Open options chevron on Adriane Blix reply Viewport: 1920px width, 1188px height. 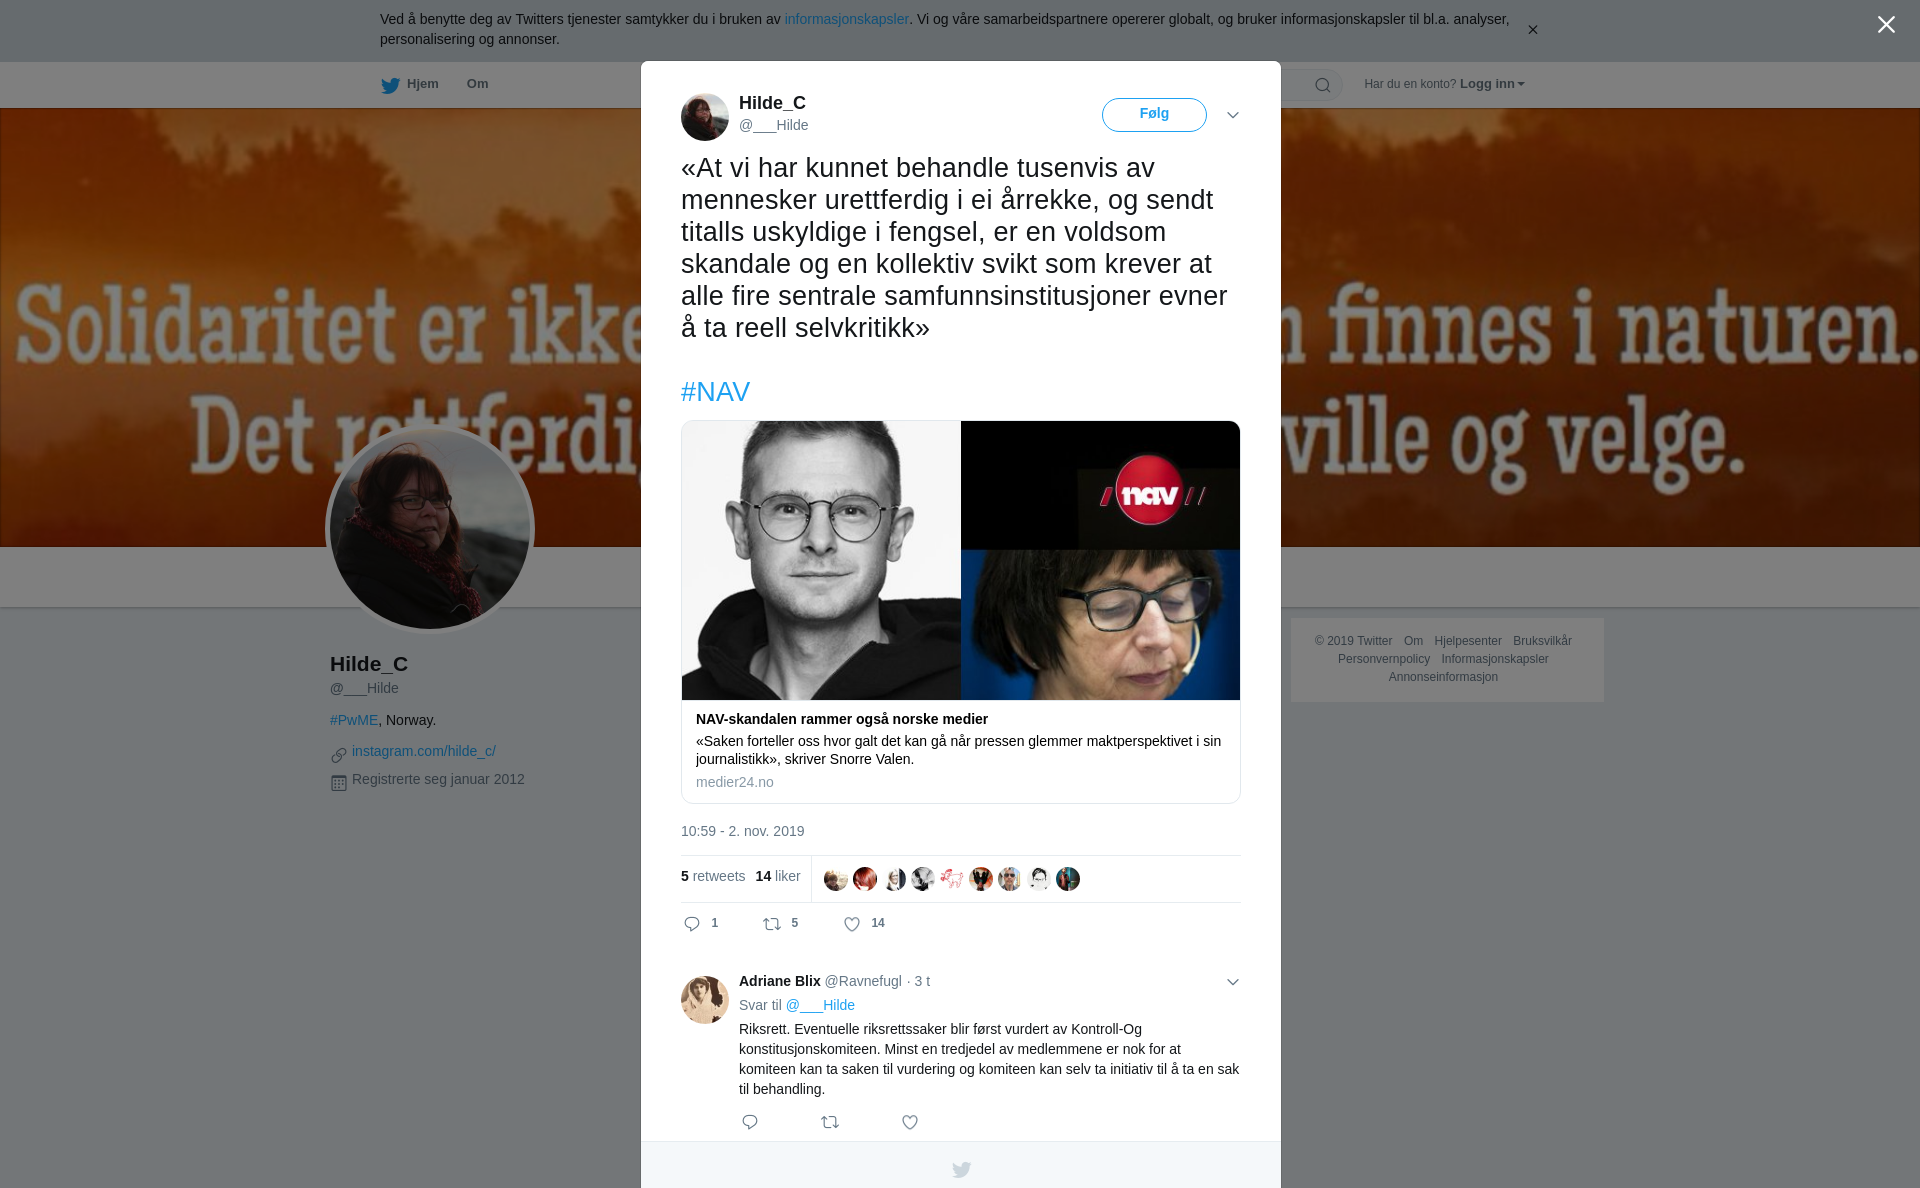pos(1233,982)
